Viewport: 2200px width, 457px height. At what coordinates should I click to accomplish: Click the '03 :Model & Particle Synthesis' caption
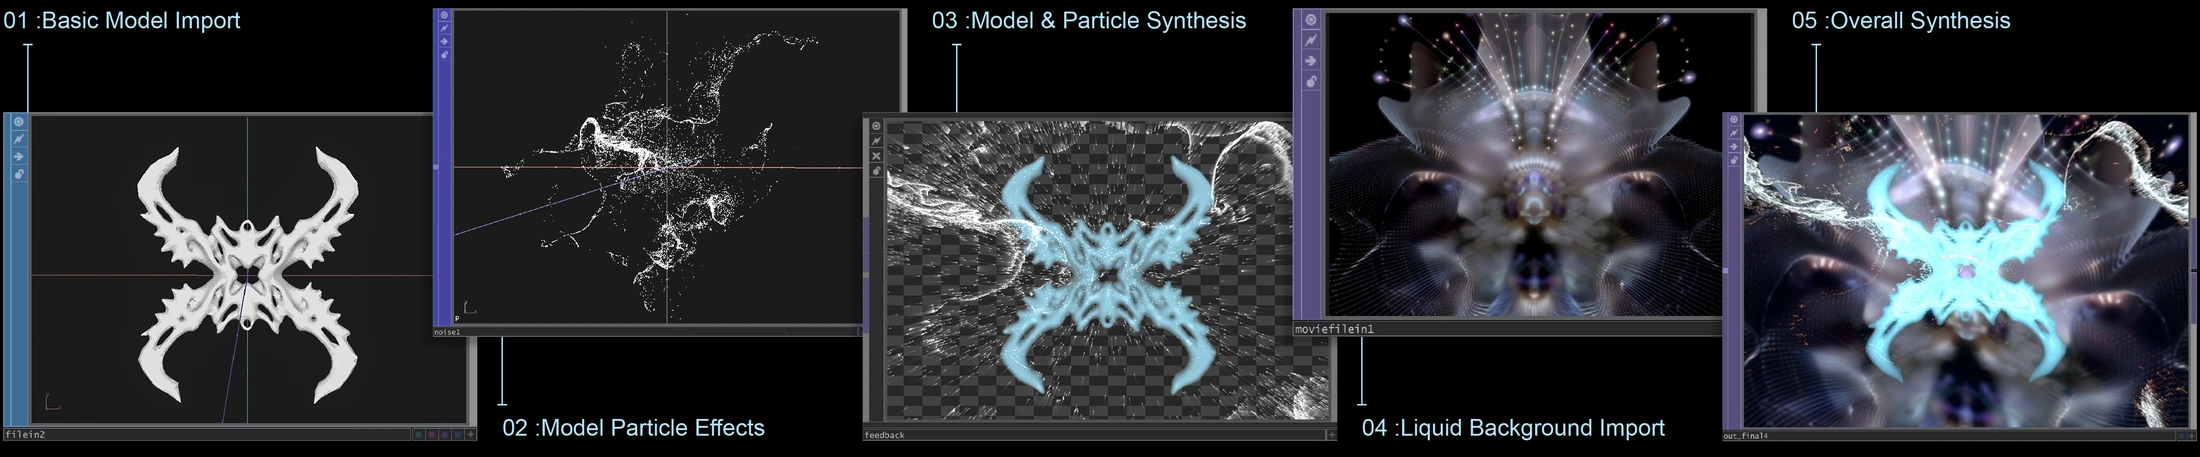point(1089,20)
